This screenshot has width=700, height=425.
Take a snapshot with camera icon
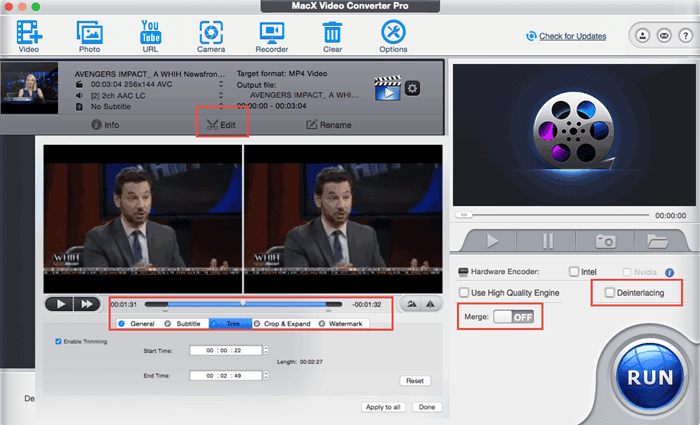click(605, 241)
